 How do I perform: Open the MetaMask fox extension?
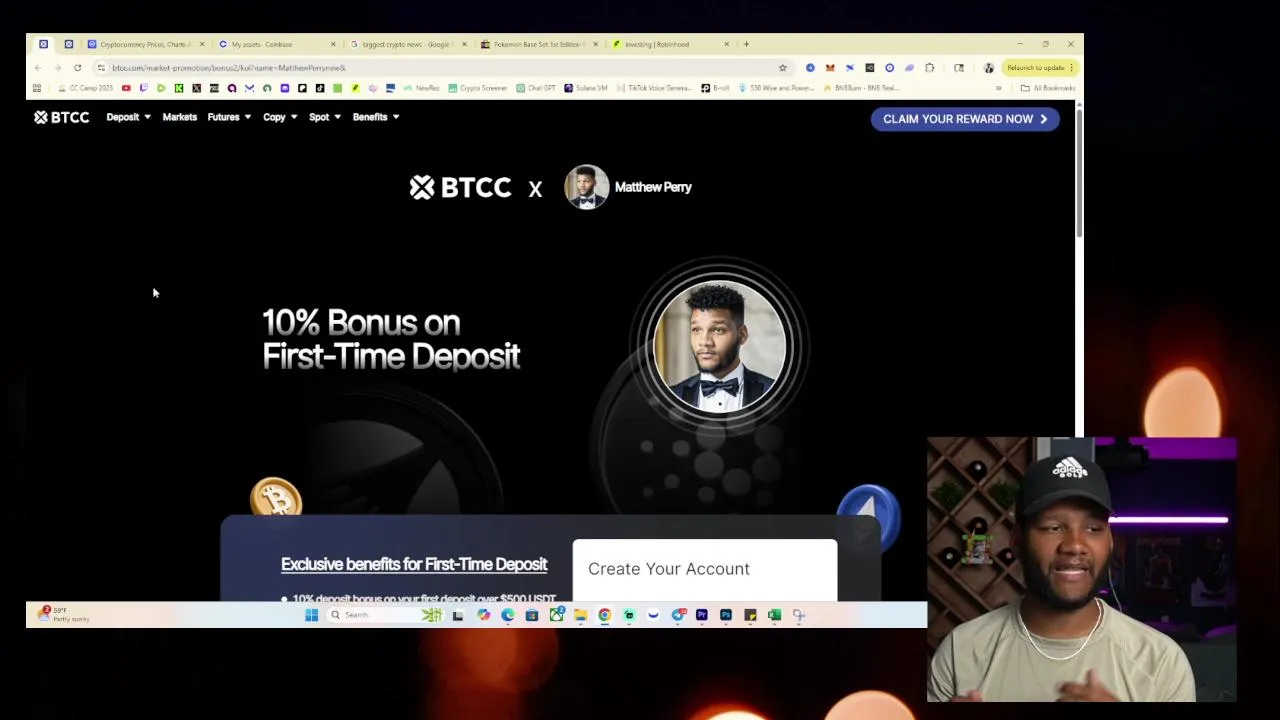pos(830,68)
